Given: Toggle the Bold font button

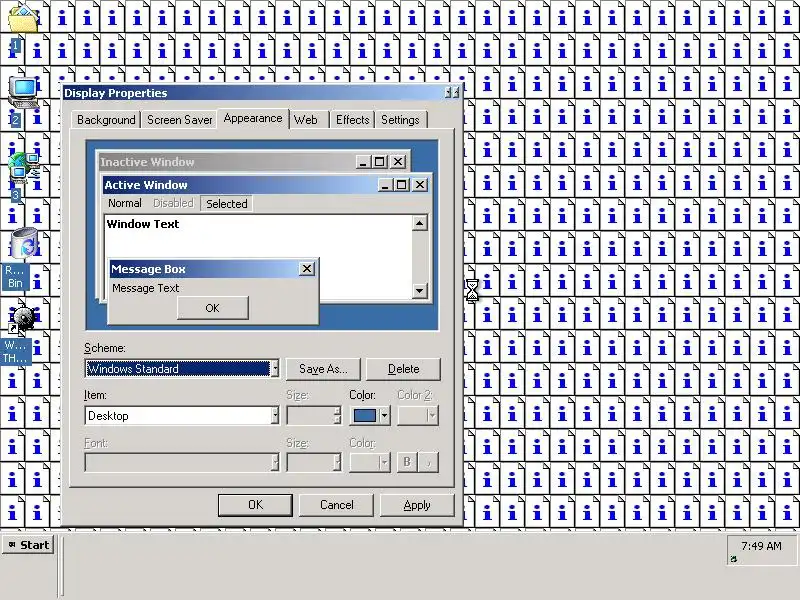Looking at the screenshot, I should coord(407,462).
